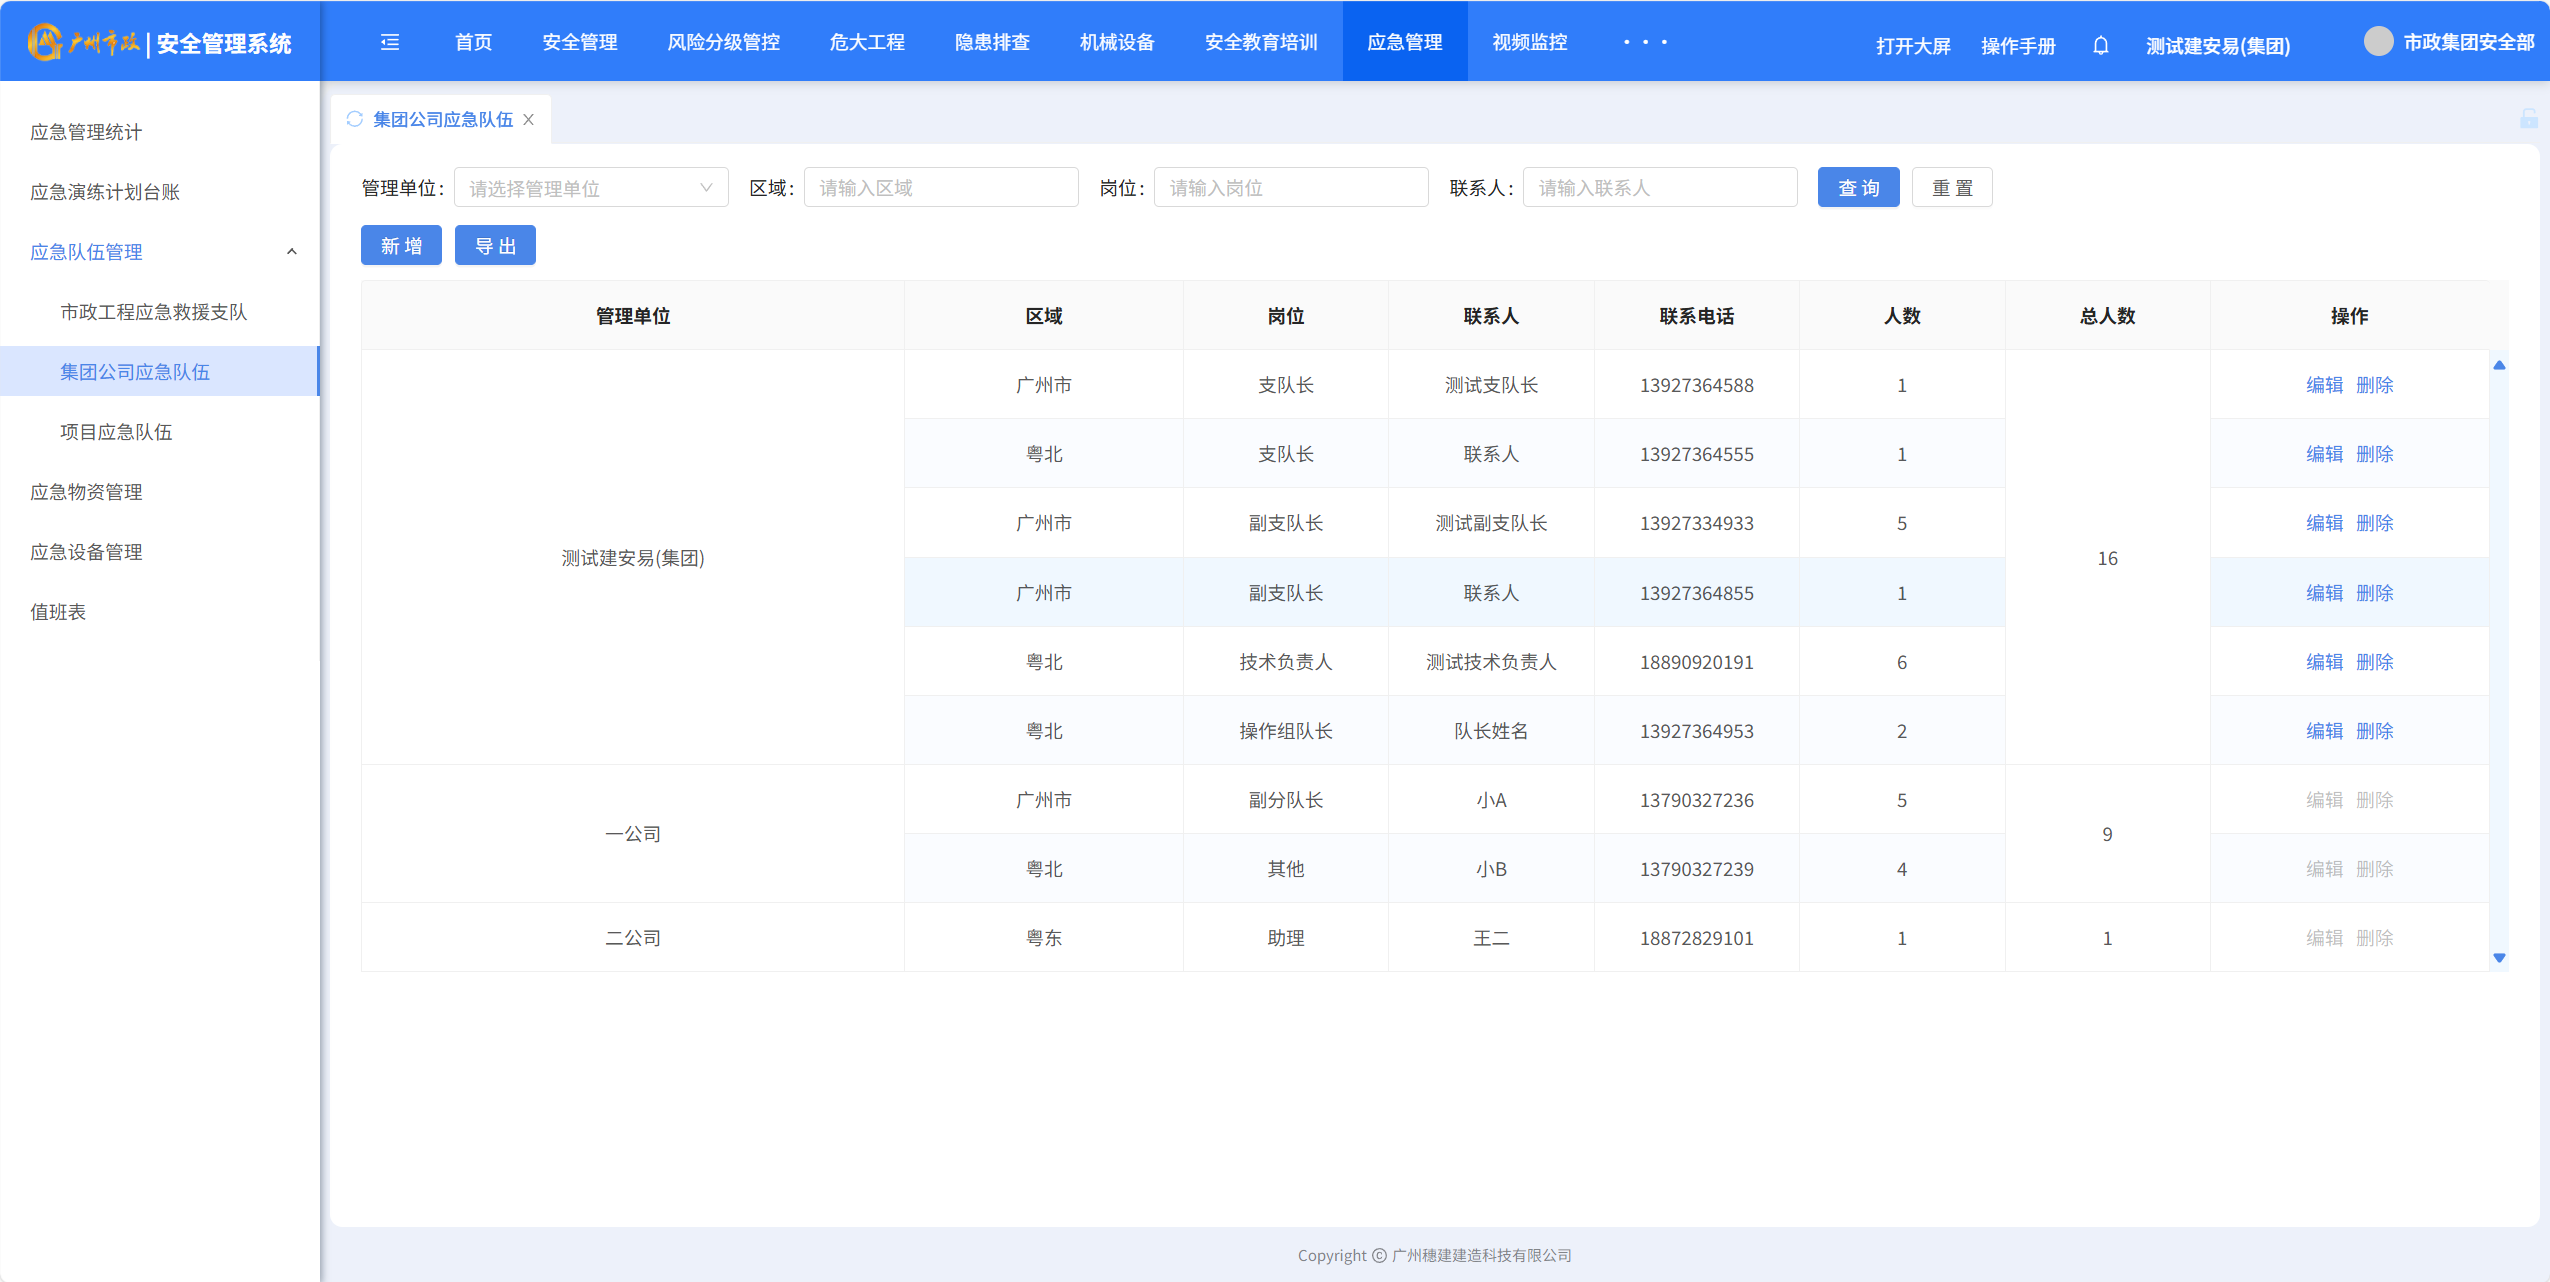Screen dimensions: 2550x1282
Task: Switch to the 视频监控 top menu
Action: point(1529,42)
